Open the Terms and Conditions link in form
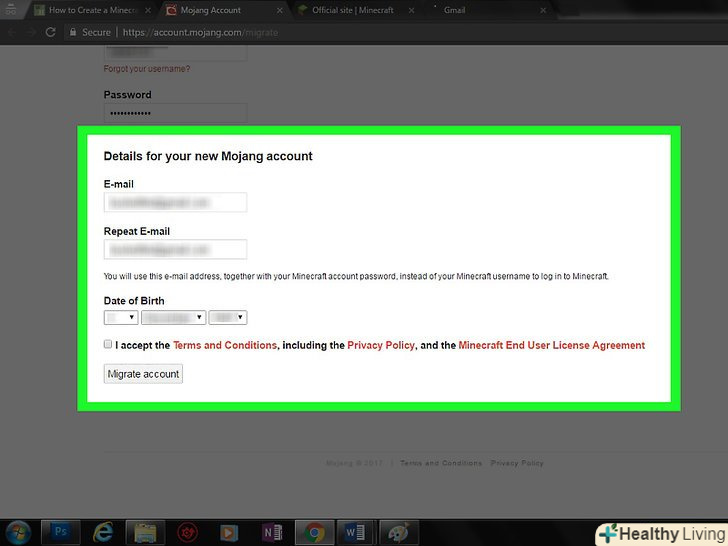Image resolution: width=728 pixels, height=546 pixels. tap(225, 345)
